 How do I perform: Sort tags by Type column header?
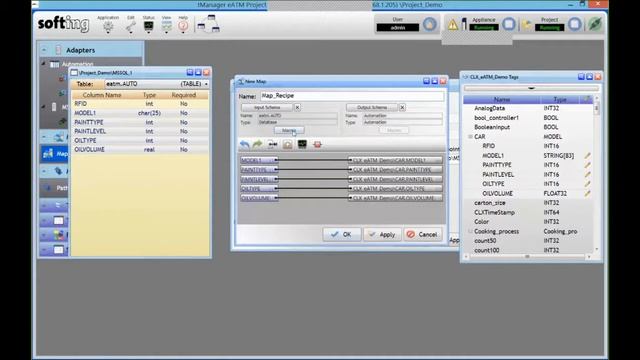(560, 99)
